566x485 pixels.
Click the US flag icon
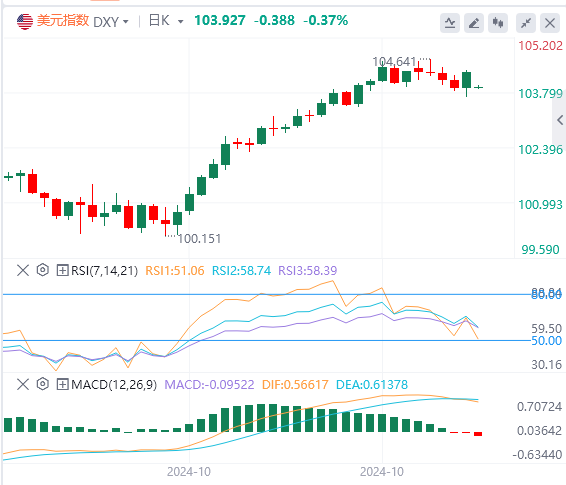(x=25, y=22)
